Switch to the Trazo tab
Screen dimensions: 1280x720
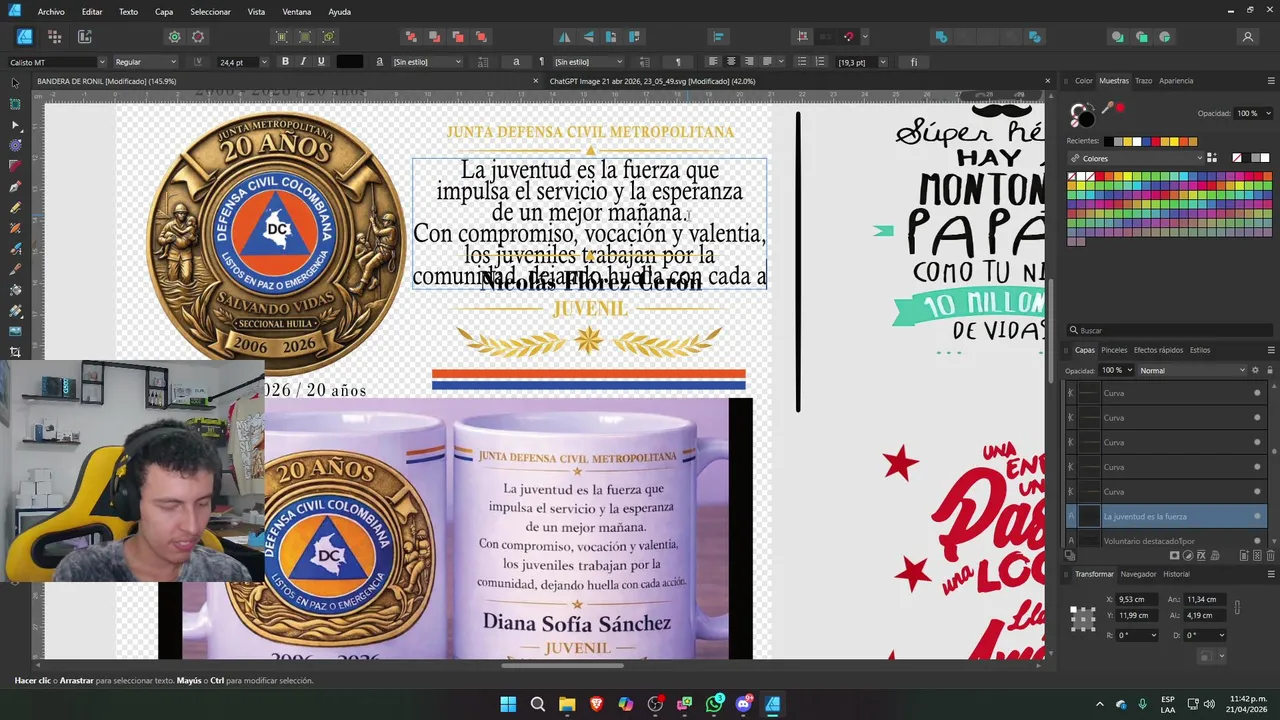(x=1143, y=81)
